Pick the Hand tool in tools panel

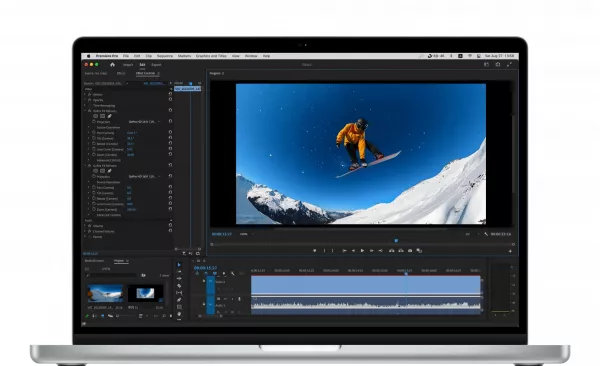(x=179, y=314)
